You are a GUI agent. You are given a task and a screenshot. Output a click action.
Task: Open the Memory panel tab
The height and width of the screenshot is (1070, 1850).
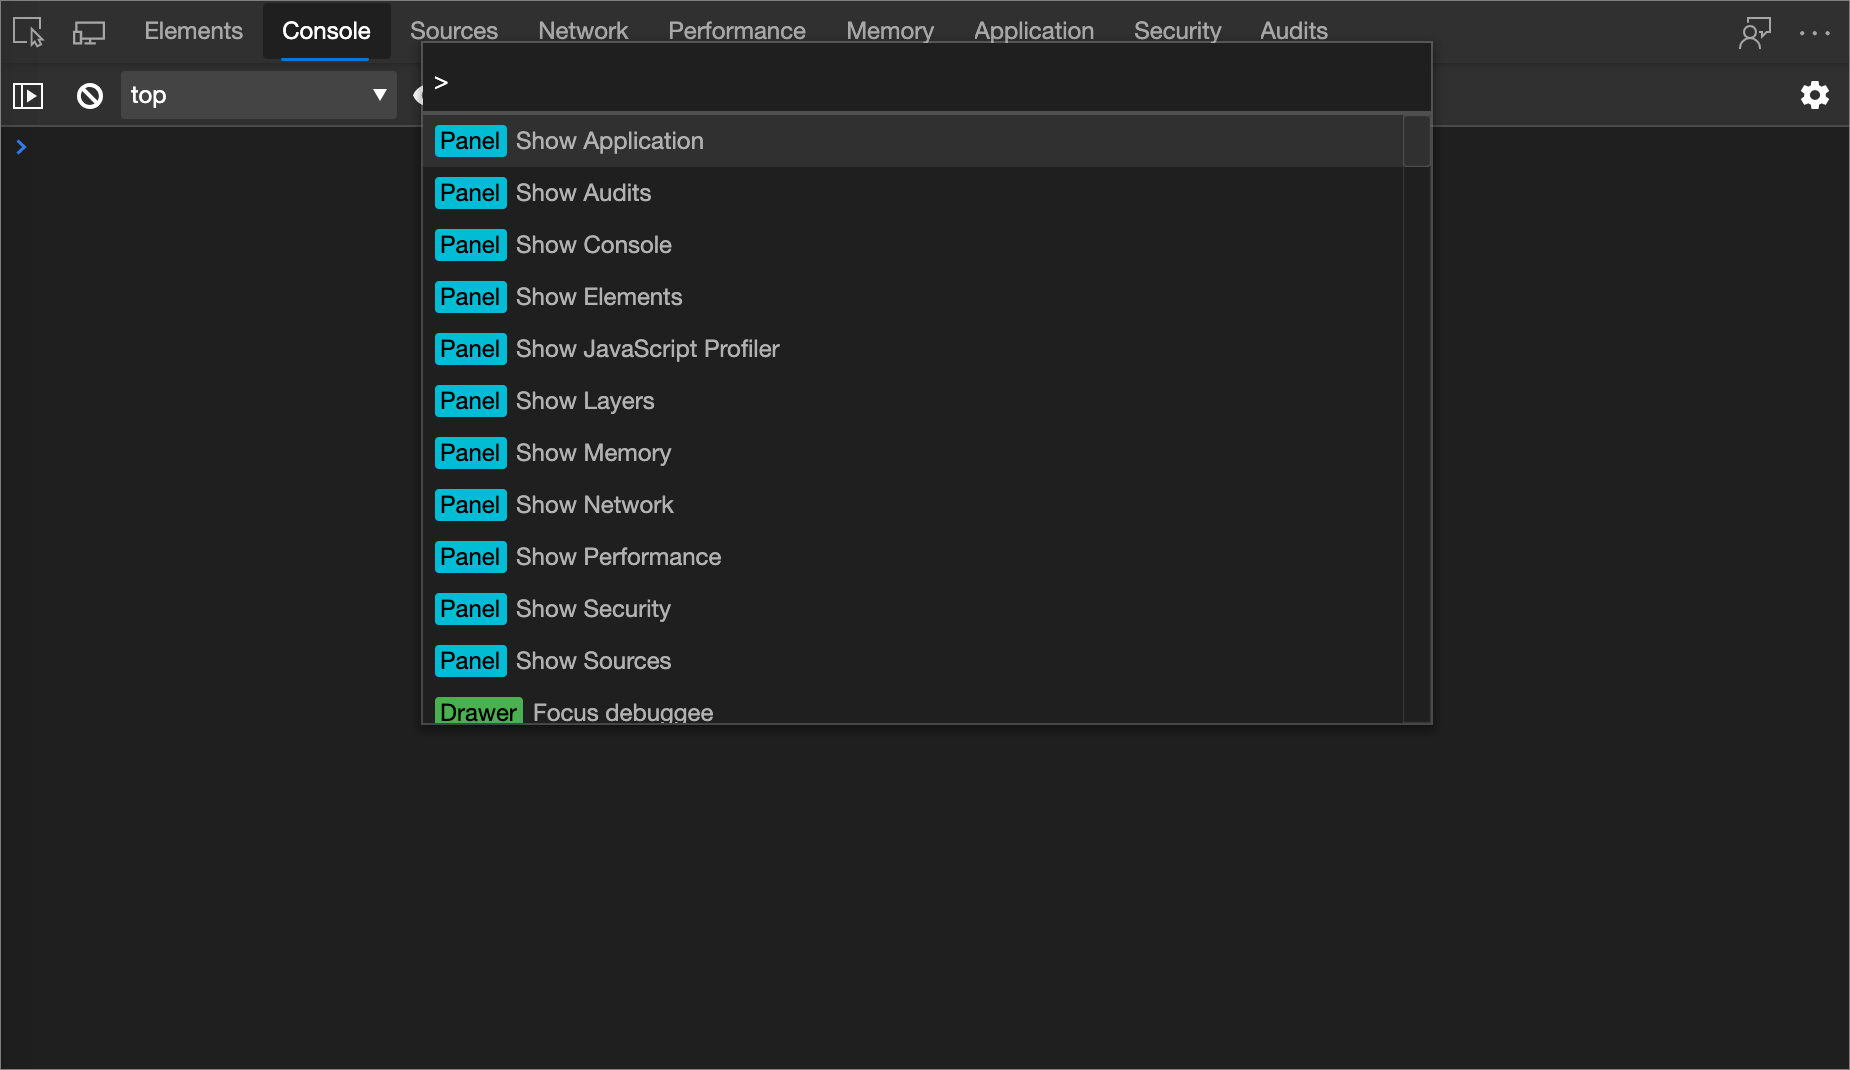point(889,30)
